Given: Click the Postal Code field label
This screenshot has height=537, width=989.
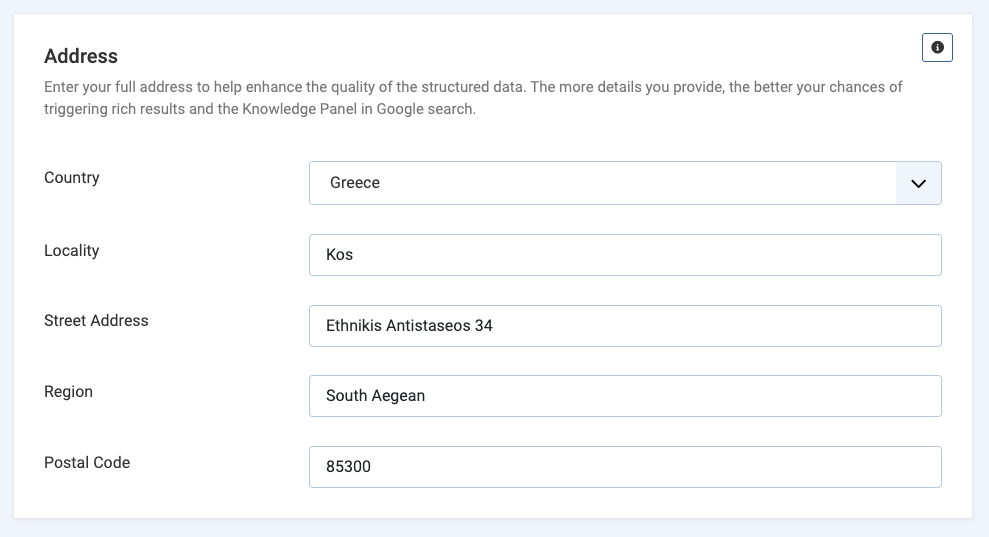Looking at the screenshot, I should pos(87,463).
